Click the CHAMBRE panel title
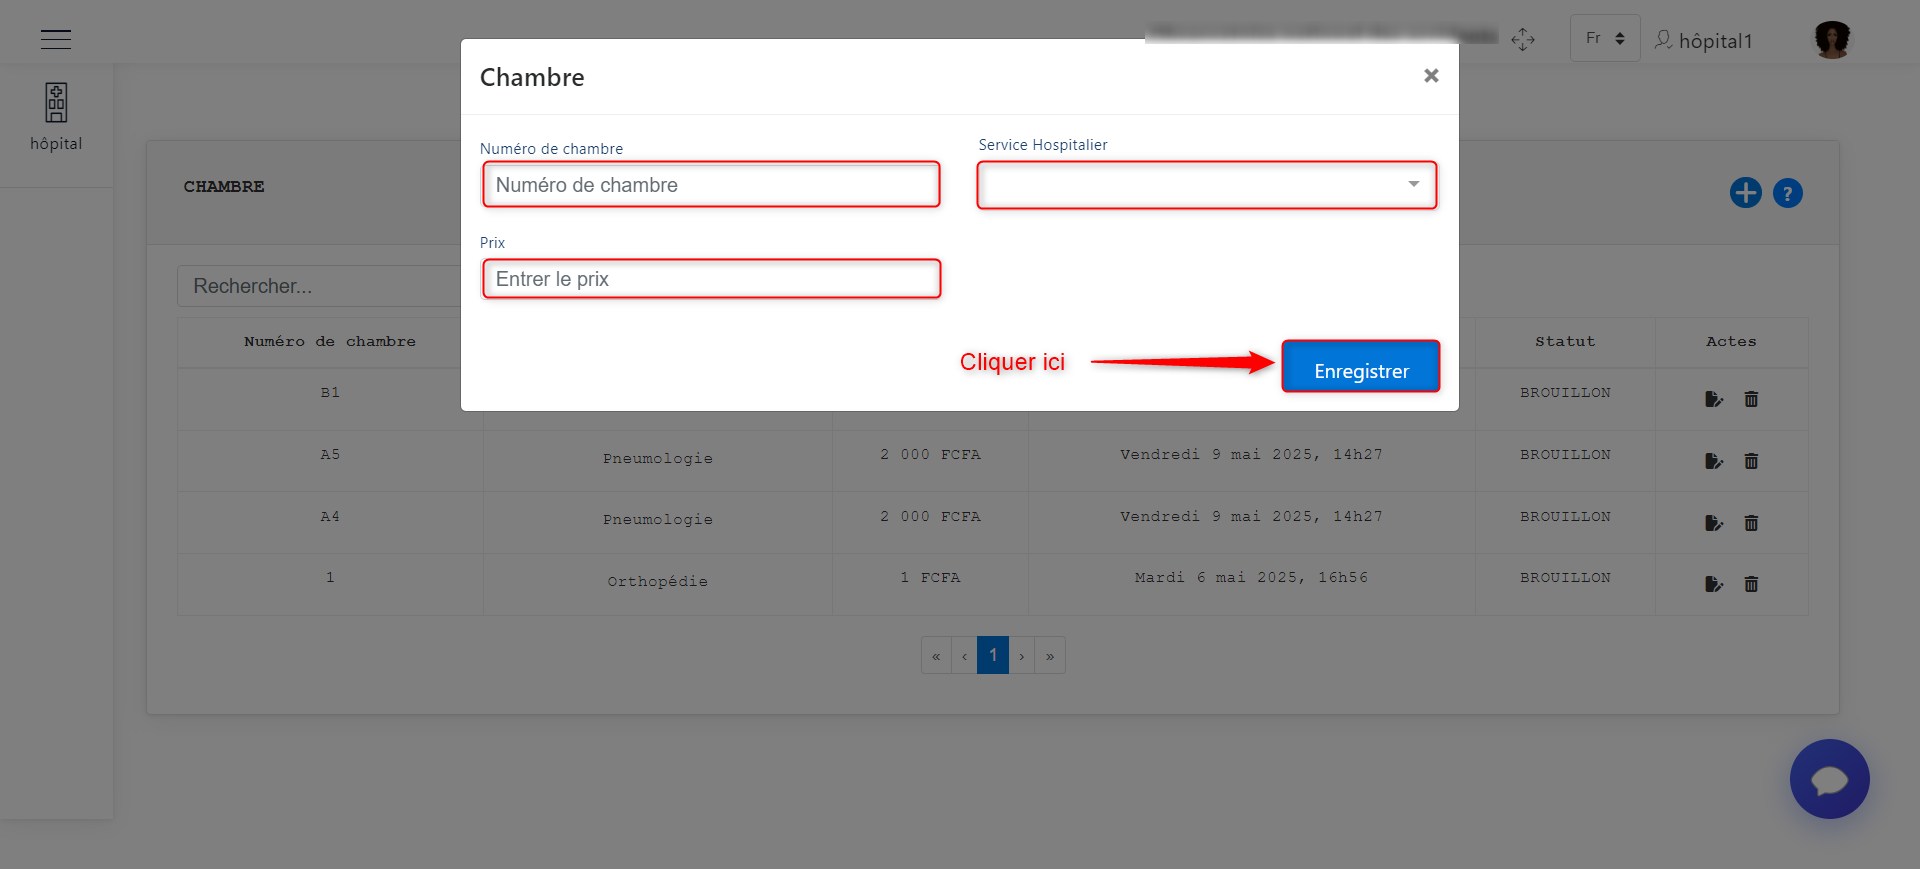Image resolution: width=1920 pixels, height=869 pixels. (x=224, y=187)
